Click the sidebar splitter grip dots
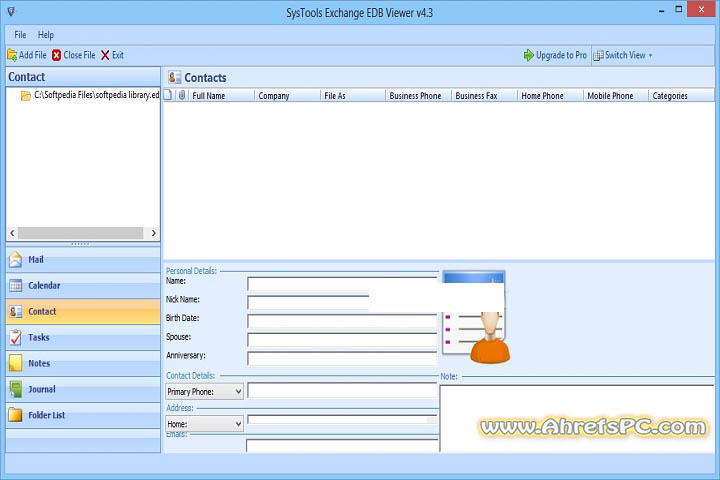The height and width of the screenshot is (480, 720). (x=80, y=244)
